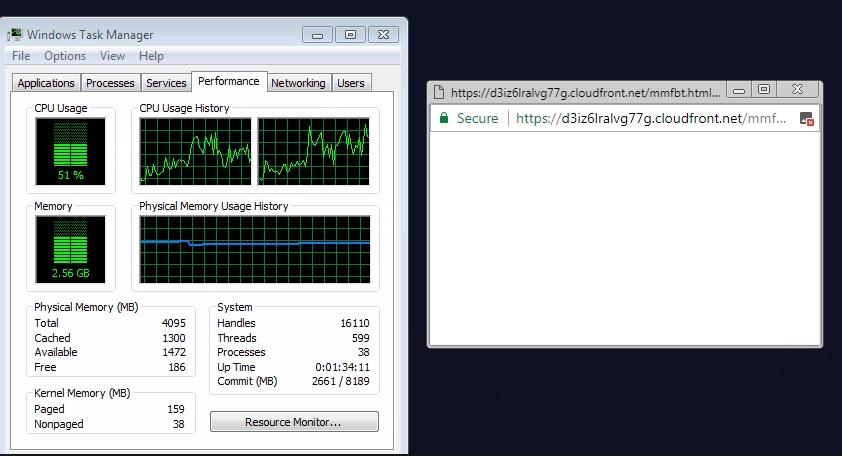Close the cloudfront browser popup window
This screenshot has height=456, width=842.
pos(798,90)
